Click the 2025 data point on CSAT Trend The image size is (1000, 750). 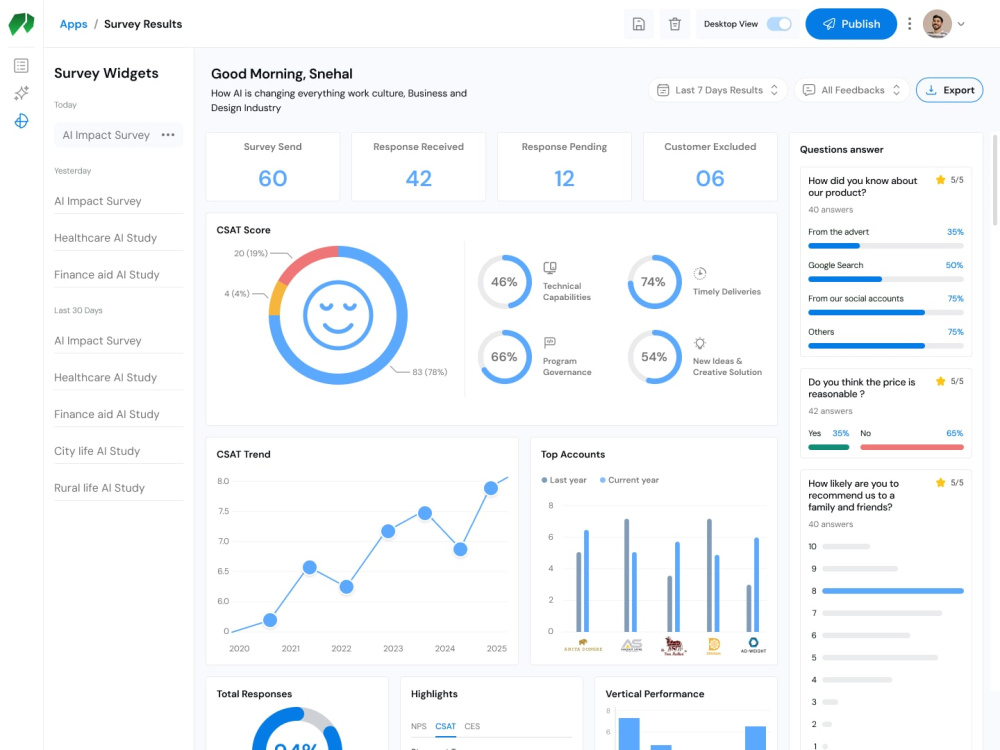click(x=490, y=489)
